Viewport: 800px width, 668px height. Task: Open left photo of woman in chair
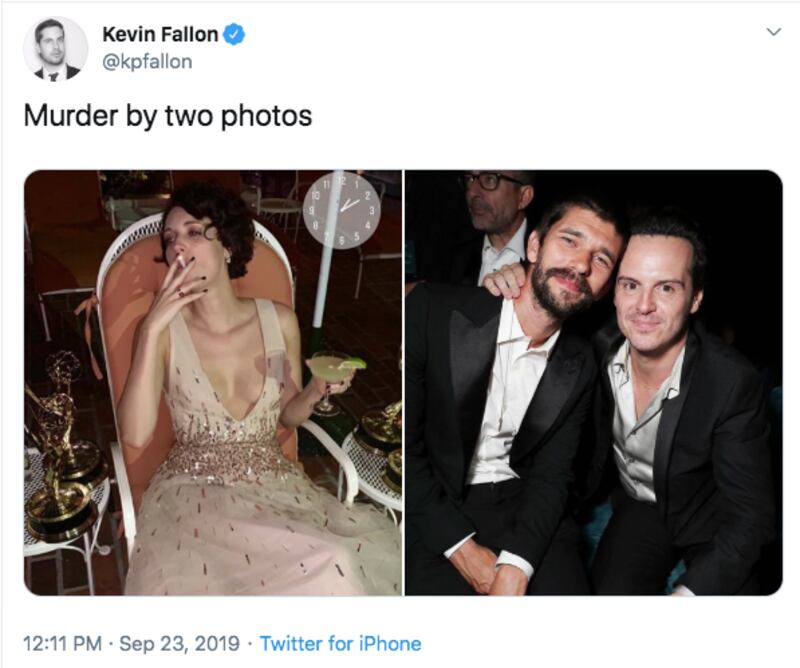click(x=212, y=382)
